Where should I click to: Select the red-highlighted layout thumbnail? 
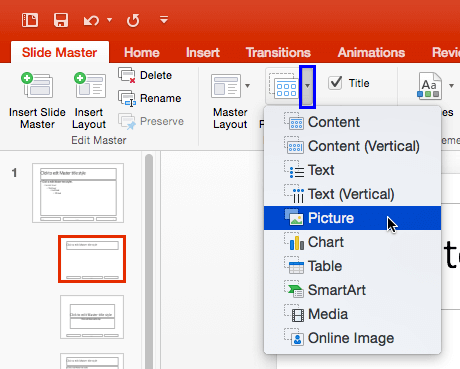point(92,259)
